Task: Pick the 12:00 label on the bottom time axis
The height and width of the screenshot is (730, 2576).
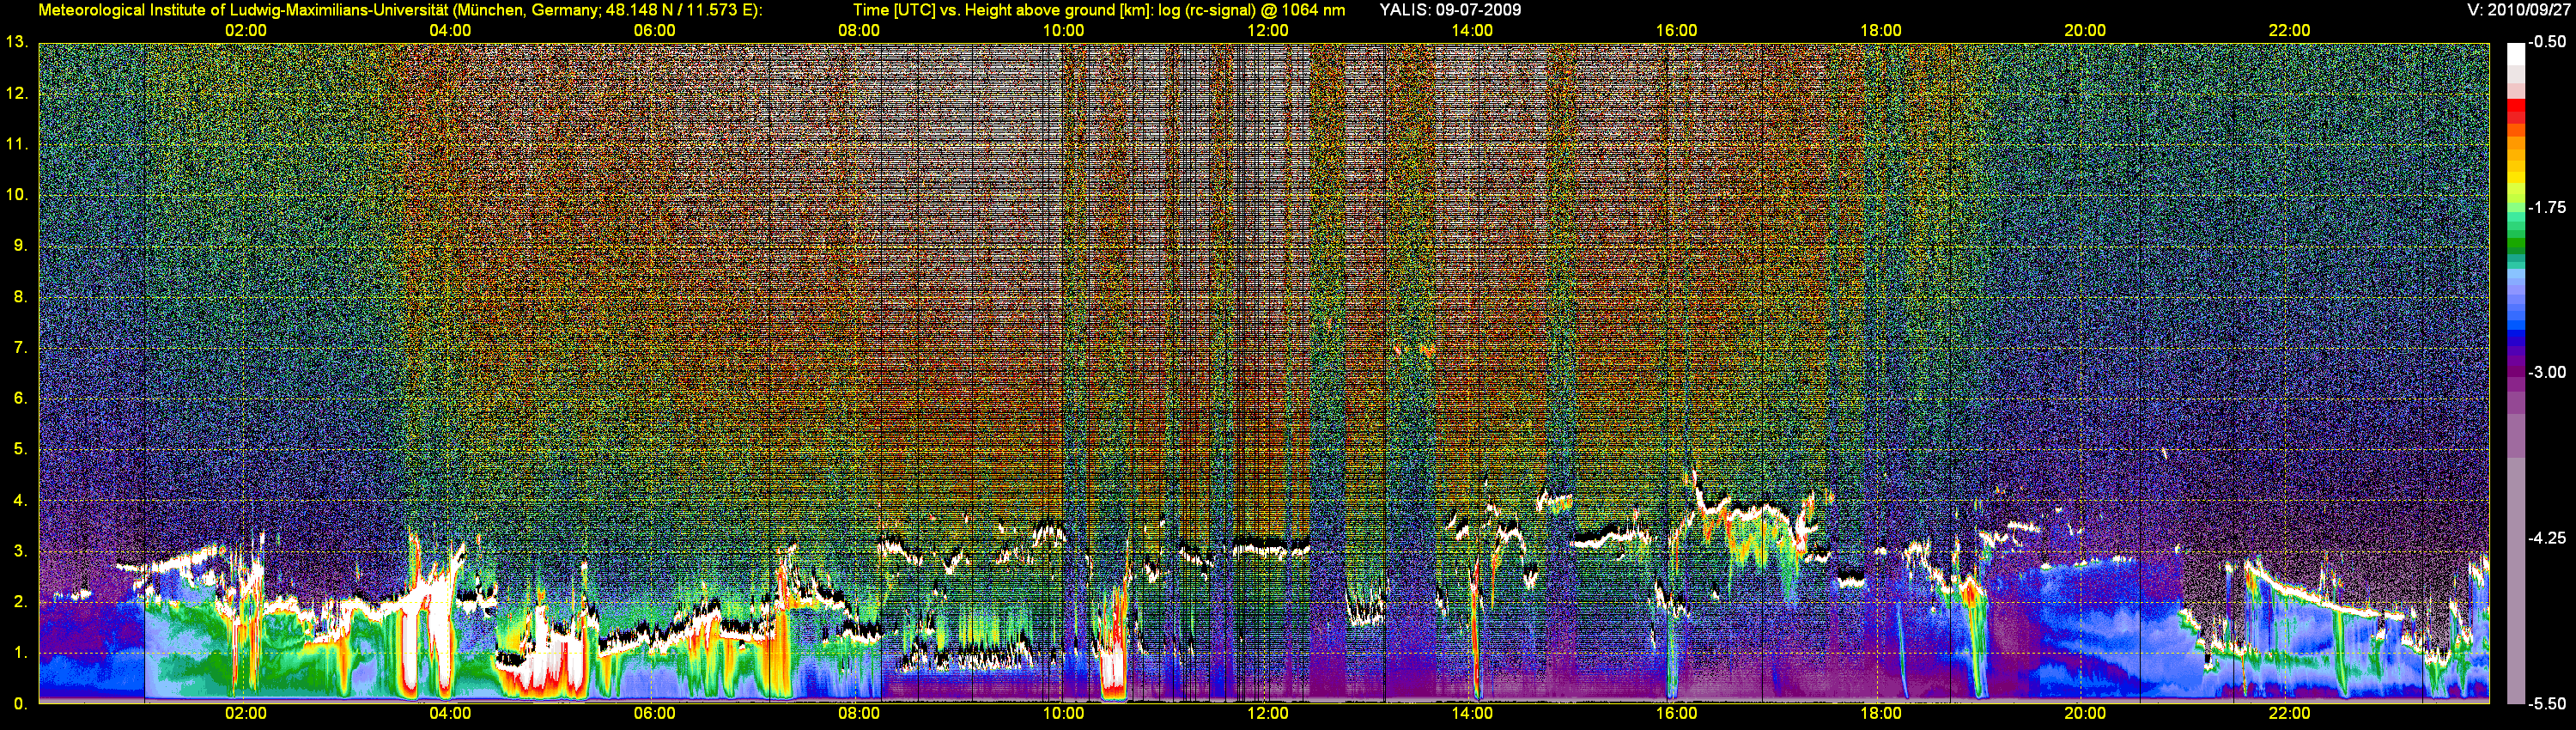Action: (x=1268, y=714)
